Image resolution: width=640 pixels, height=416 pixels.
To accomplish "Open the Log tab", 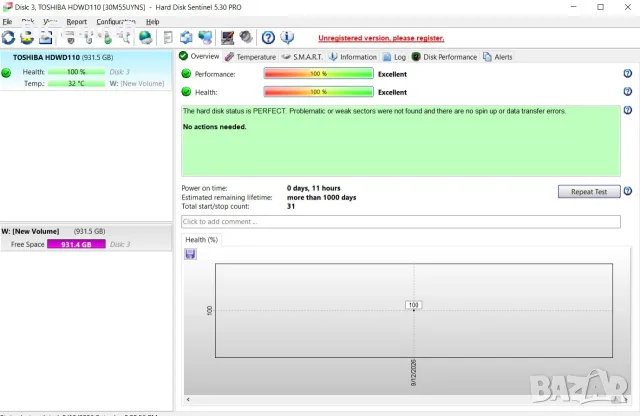I will (x=394, y=57).
